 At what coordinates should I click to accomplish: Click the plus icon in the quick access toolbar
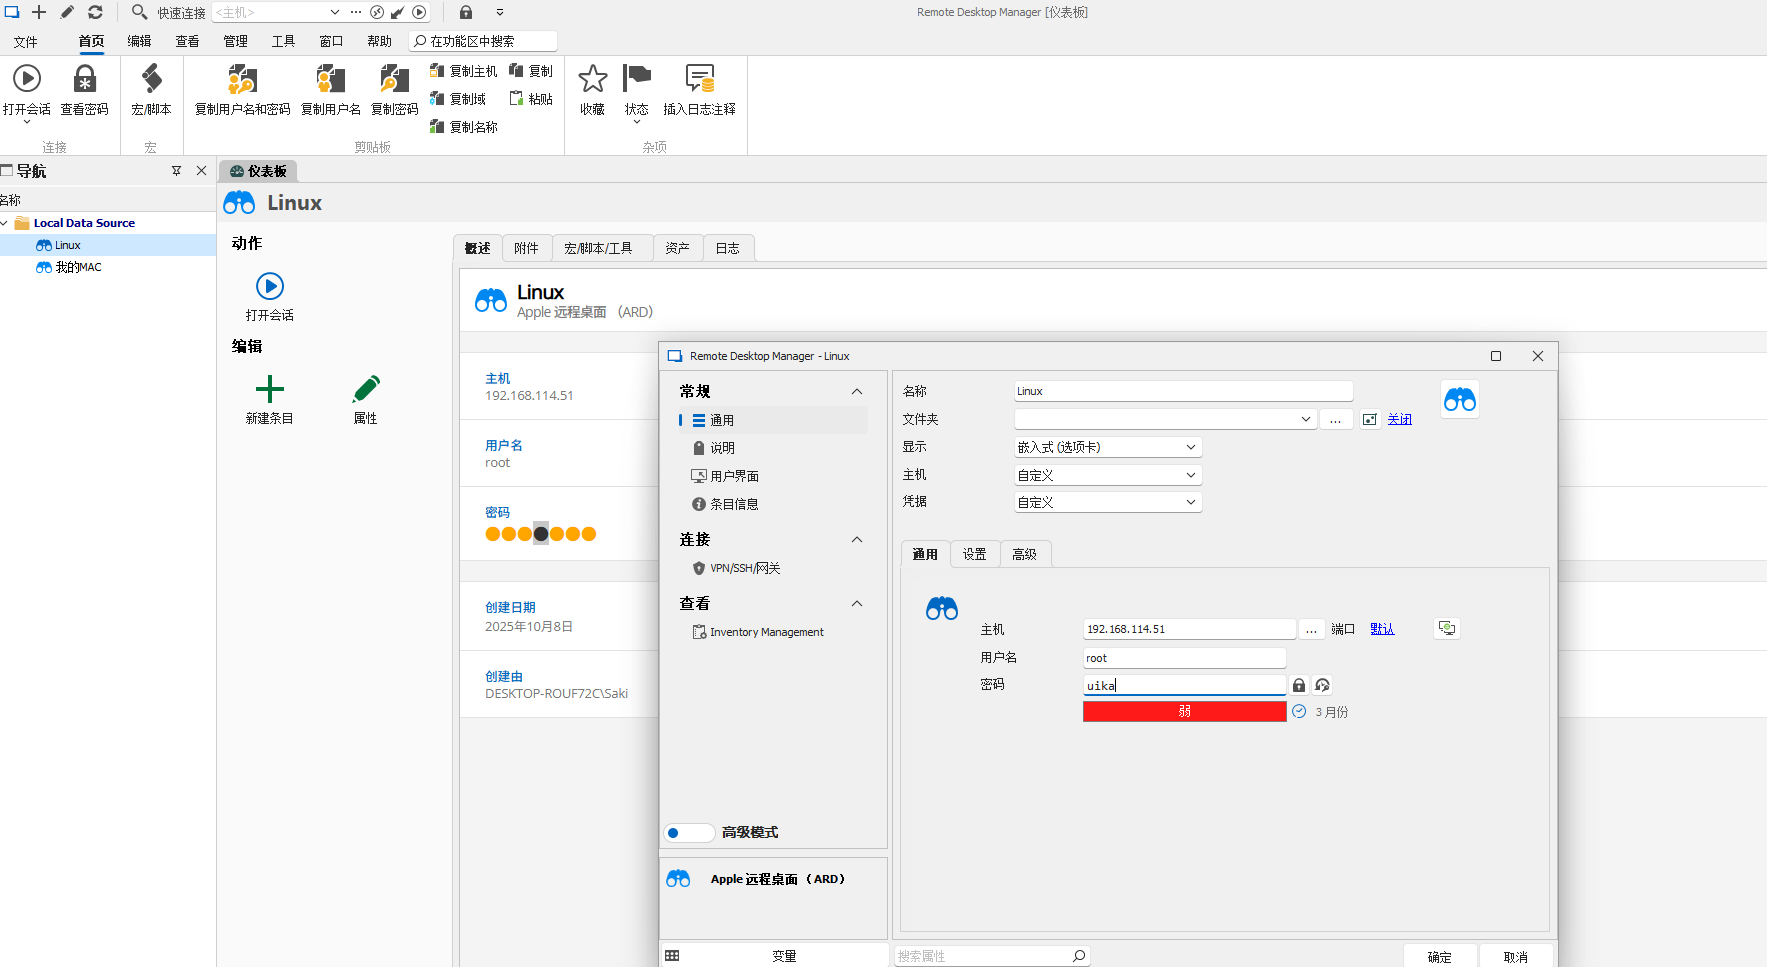coord(39,12)
